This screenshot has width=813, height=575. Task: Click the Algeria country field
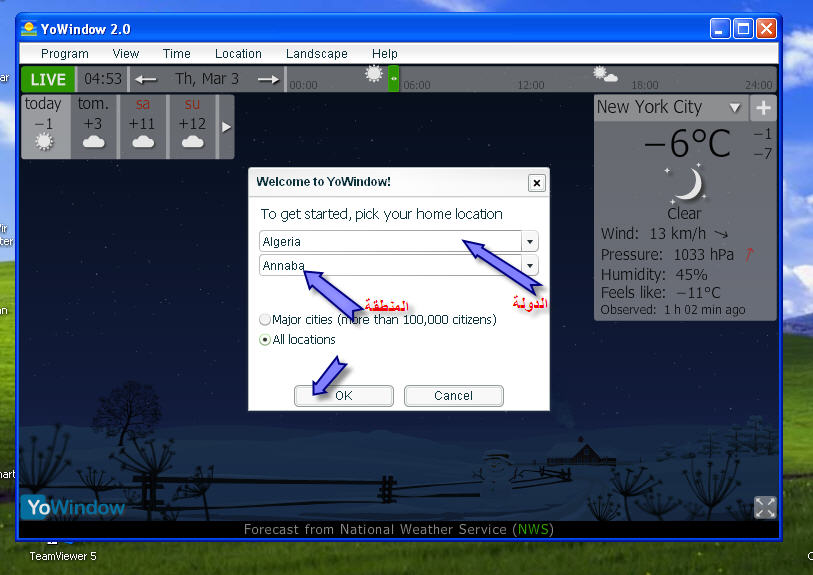tap(390, 242)
